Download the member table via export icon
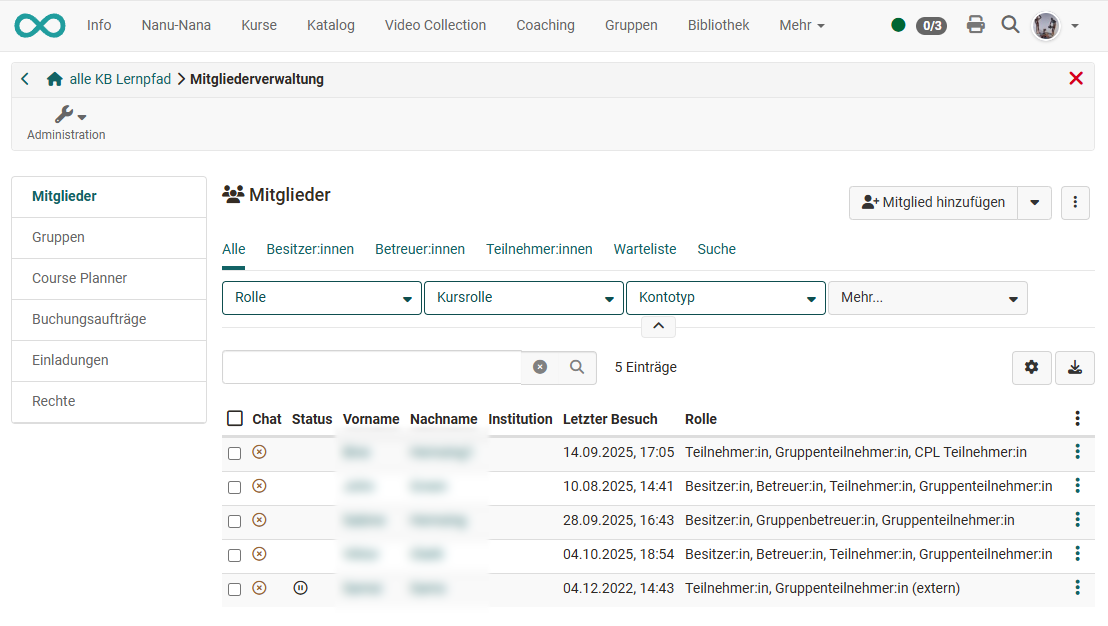The width and height of the screenshot is (1108, 626). point(1075,368)
